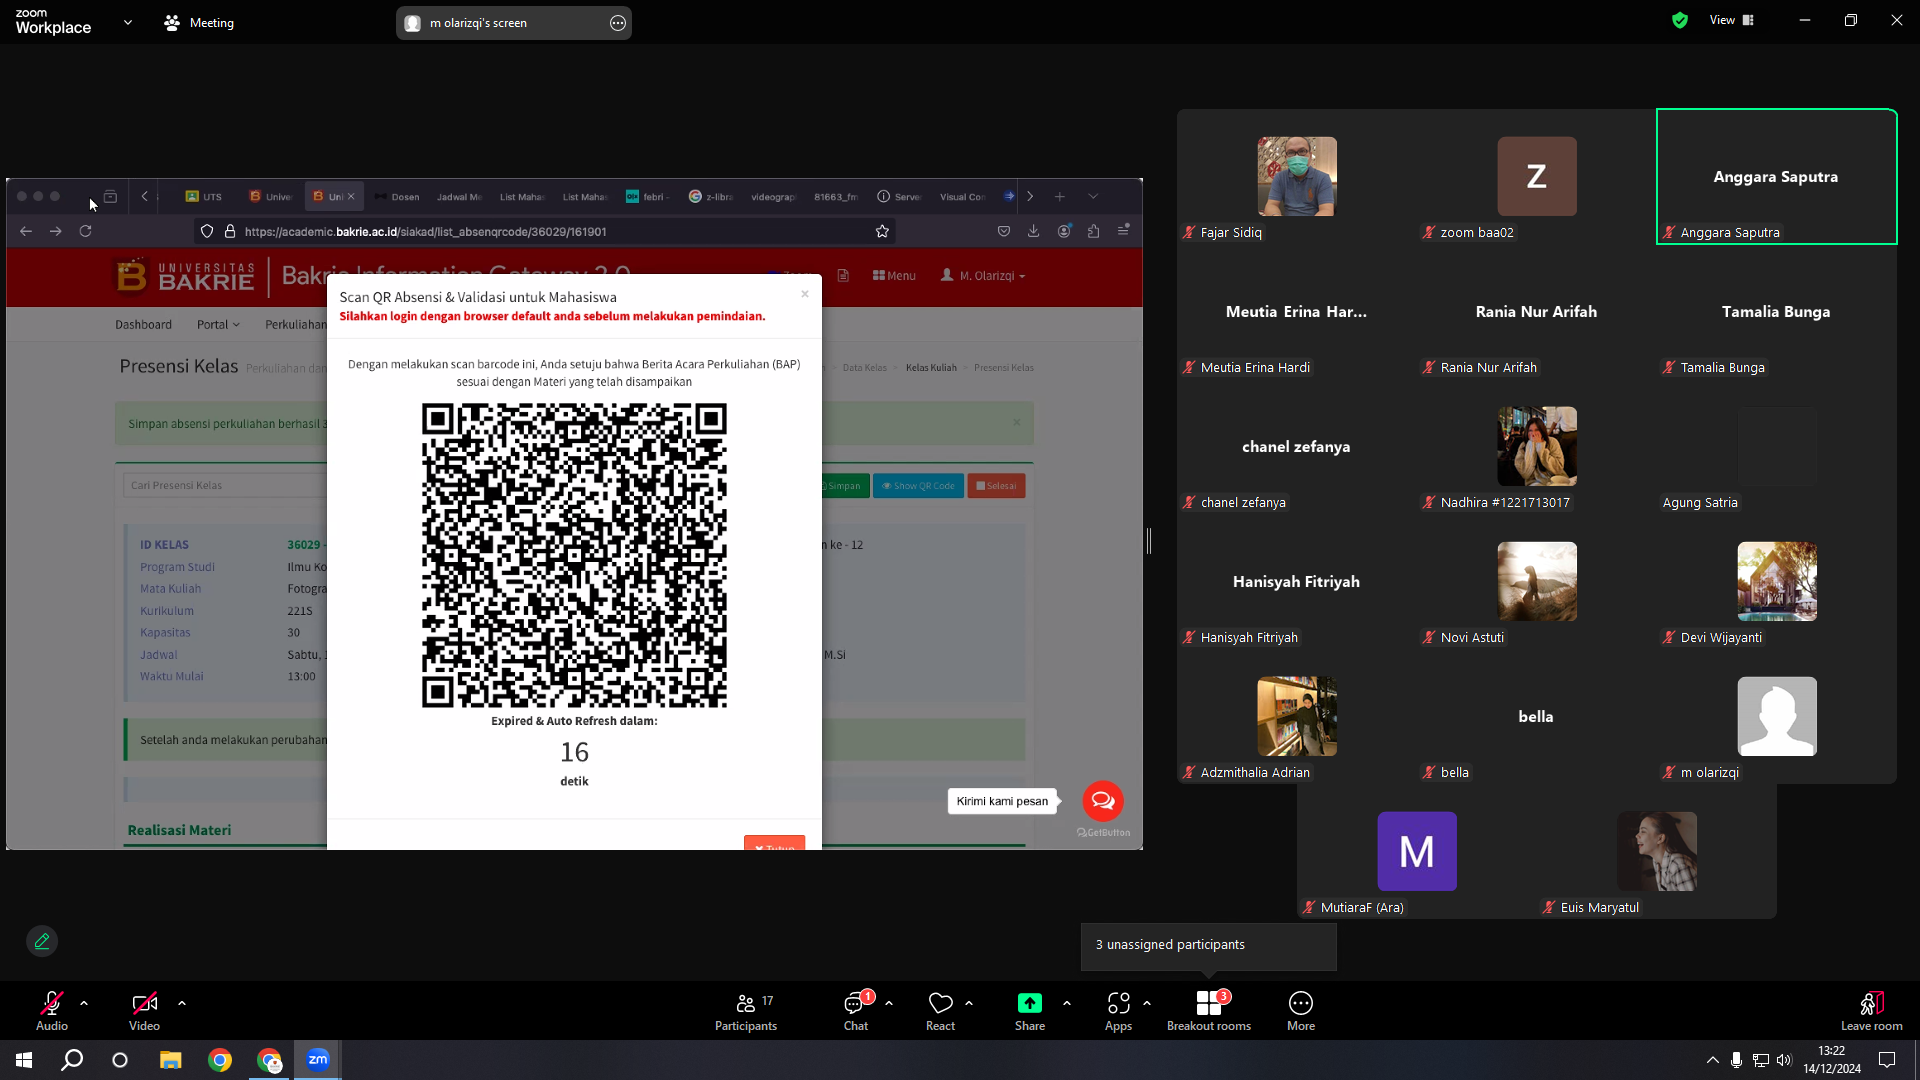
Task: Click the 3 unassigned participants notice
Action: [x=1209, y=945]
